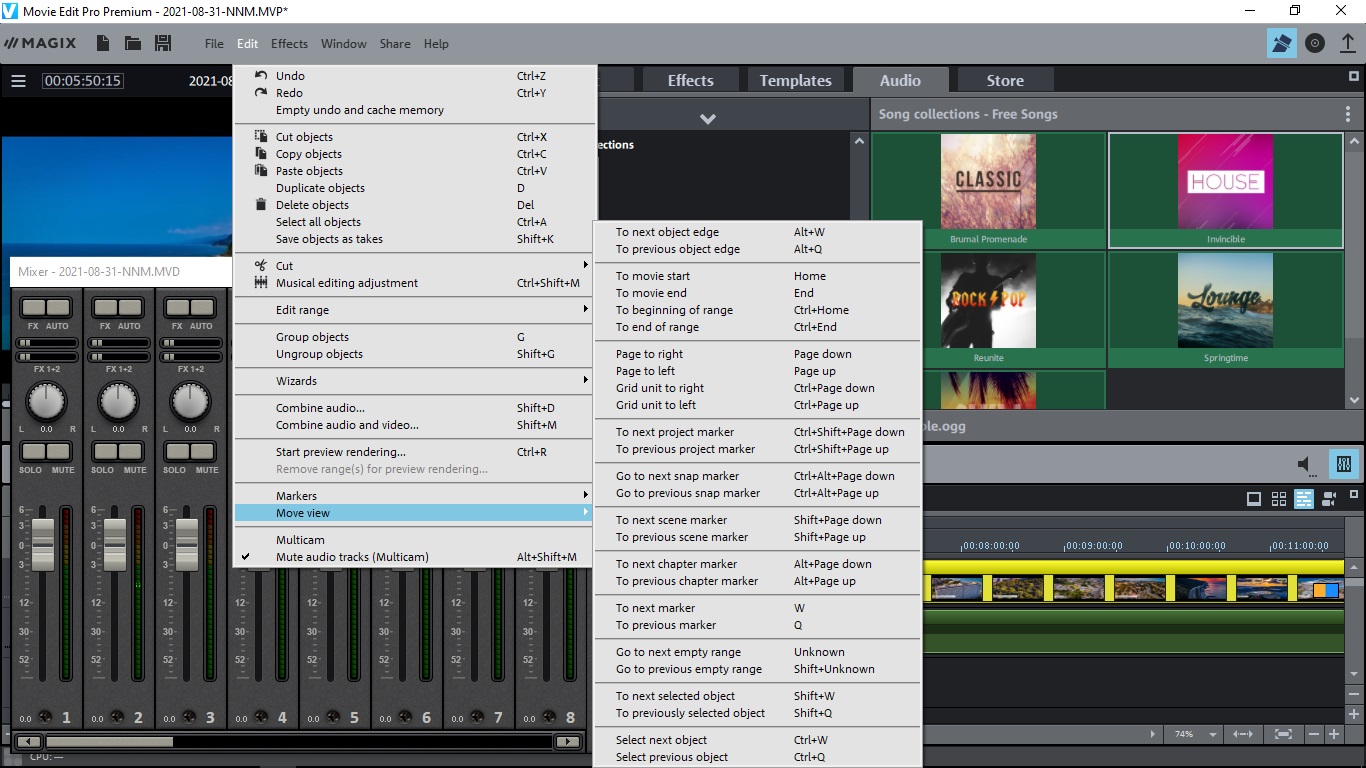Toggle the Mixer panel icon

[x=1343, y=465]
